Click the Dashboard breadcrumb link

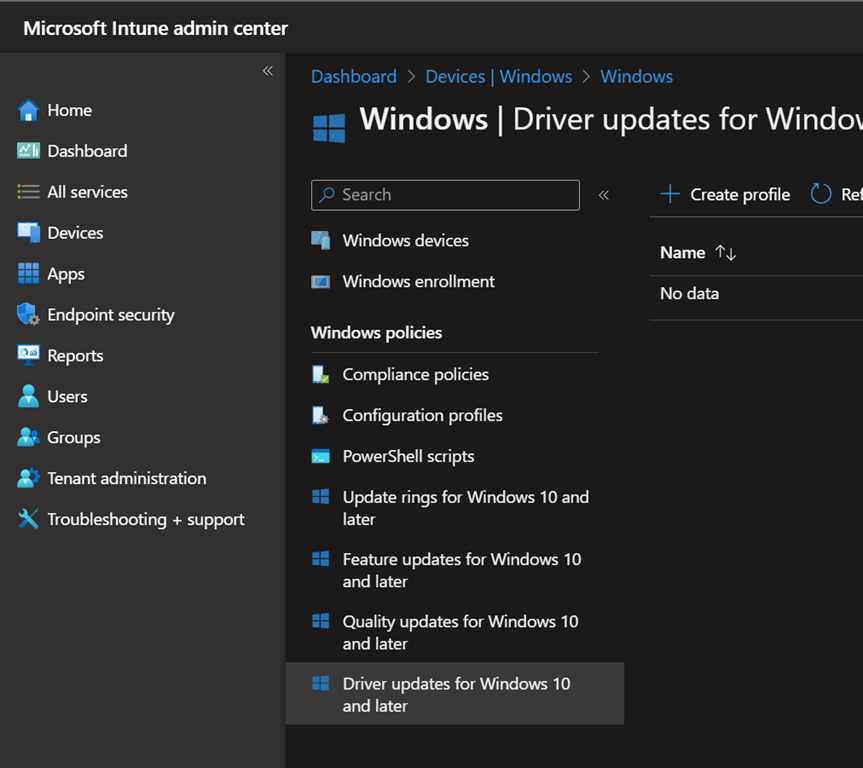353,77
